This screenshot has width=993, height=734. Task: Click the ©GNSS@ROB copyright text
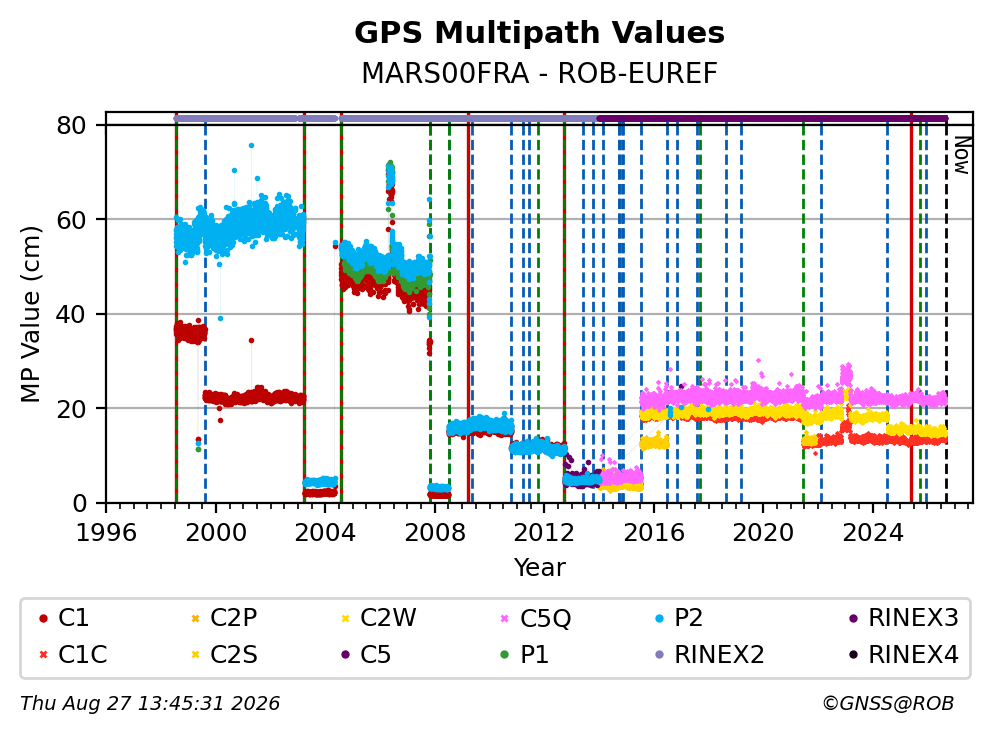click(888, 704)
